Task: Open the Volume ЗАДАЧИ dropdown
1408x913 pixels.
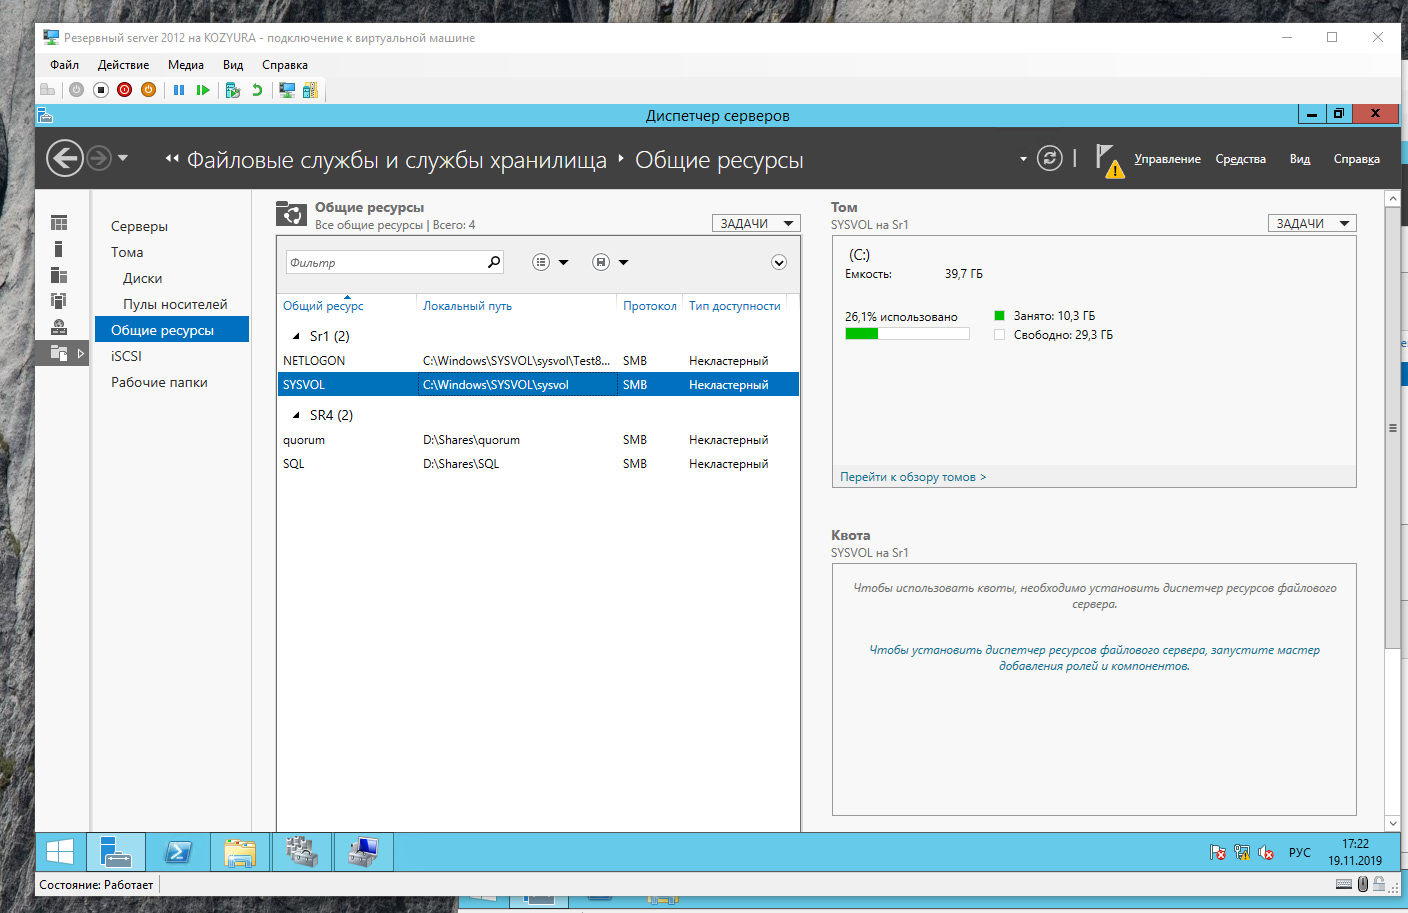Action: [x=1312, y=223]
